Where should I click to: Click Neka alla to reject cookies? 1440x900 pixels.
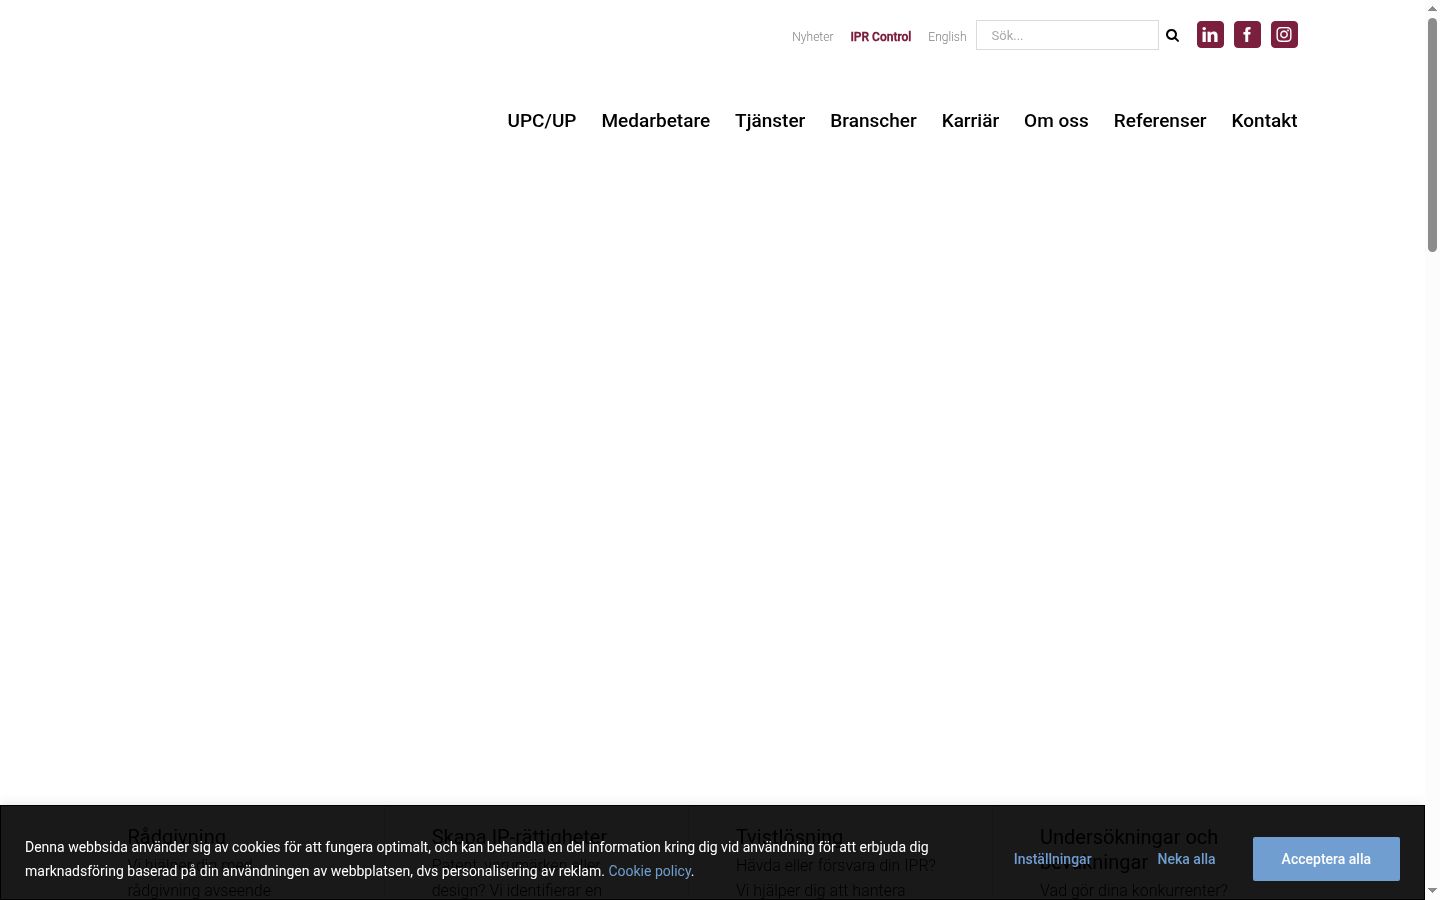(x=1186, y=859)
